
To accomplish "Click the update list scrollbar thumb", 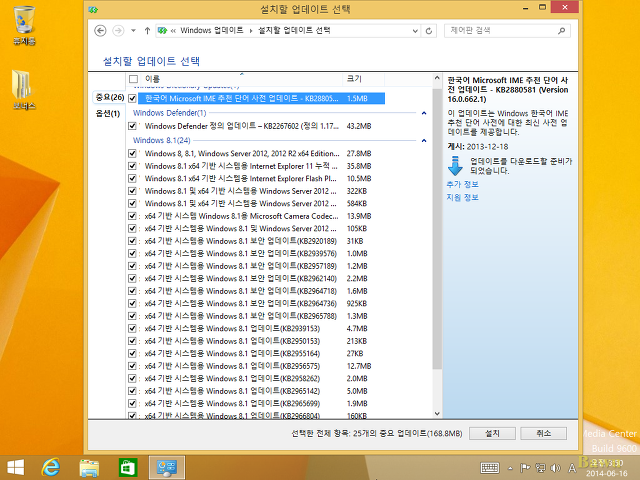I will pos(437,229).
